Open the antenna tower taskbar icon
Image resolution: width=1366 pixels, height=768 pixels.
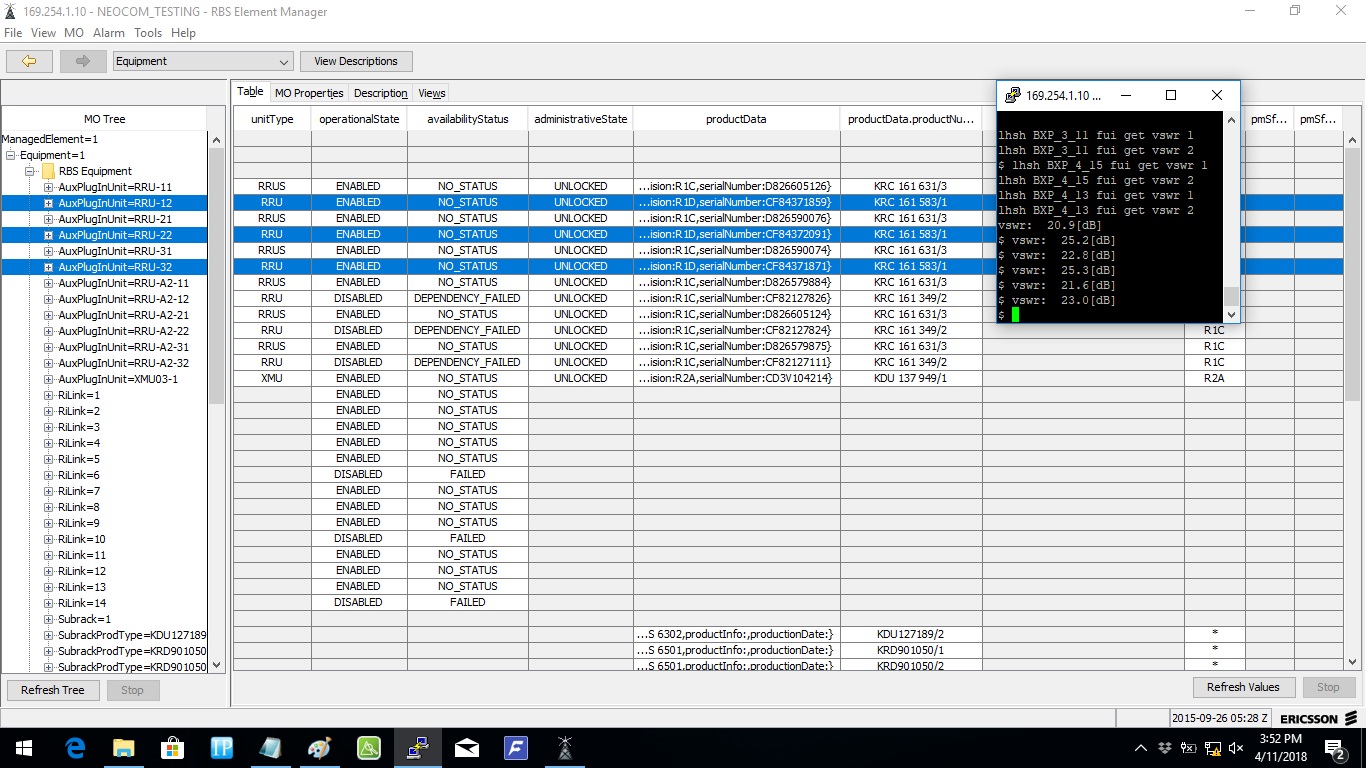pyautogui.click(x=565, y=747)
